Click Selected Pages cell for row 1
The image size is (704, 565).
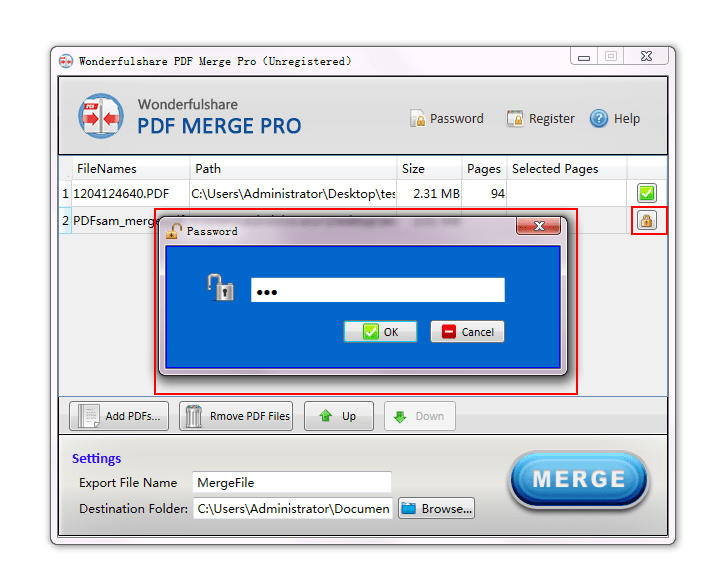click(567, 194)
